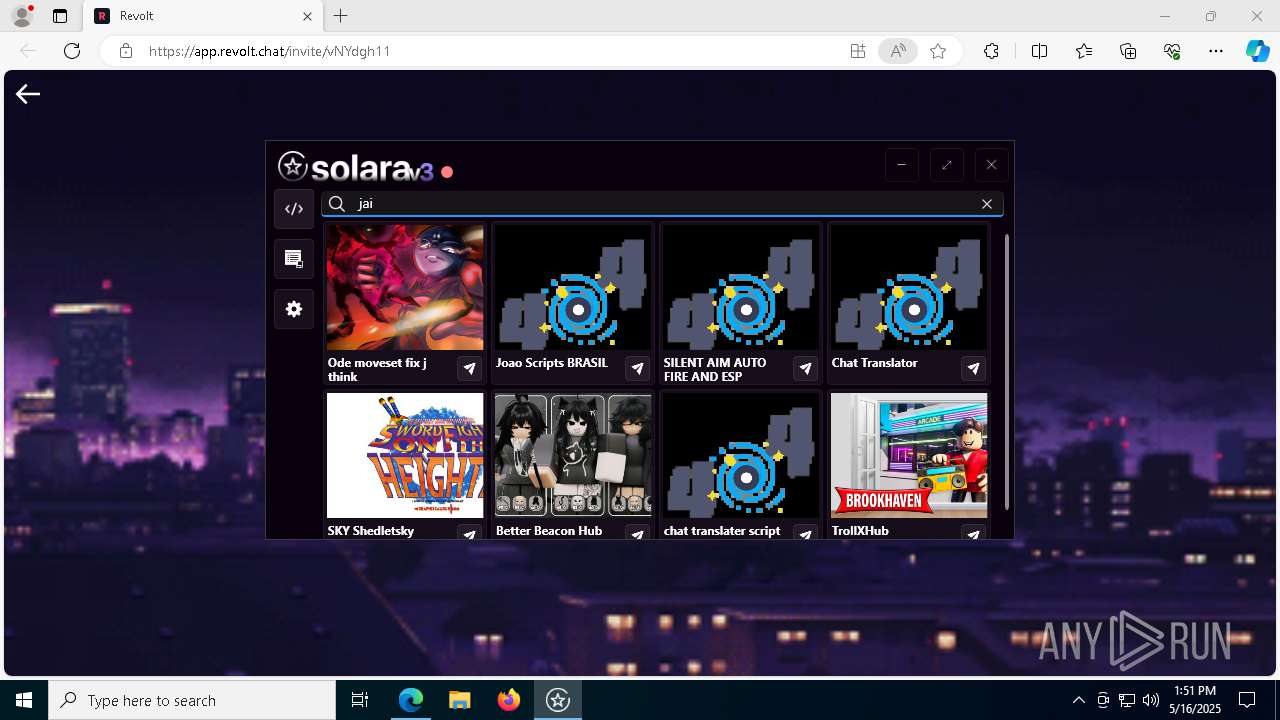Screen dimensions: 1280x720
Task: Go back with the Revolt page arrow
Action: 28,94
